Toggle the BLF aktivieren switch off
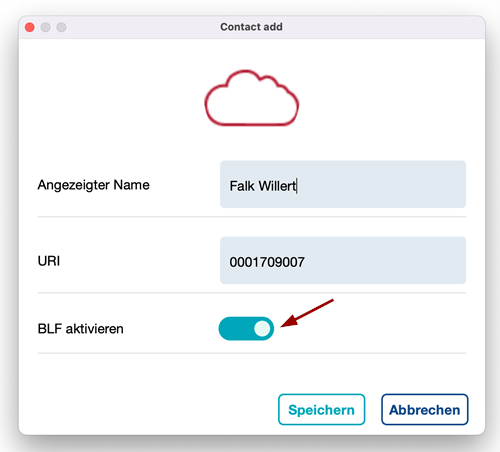The image size is (500, 452). (x=246, y=329)
